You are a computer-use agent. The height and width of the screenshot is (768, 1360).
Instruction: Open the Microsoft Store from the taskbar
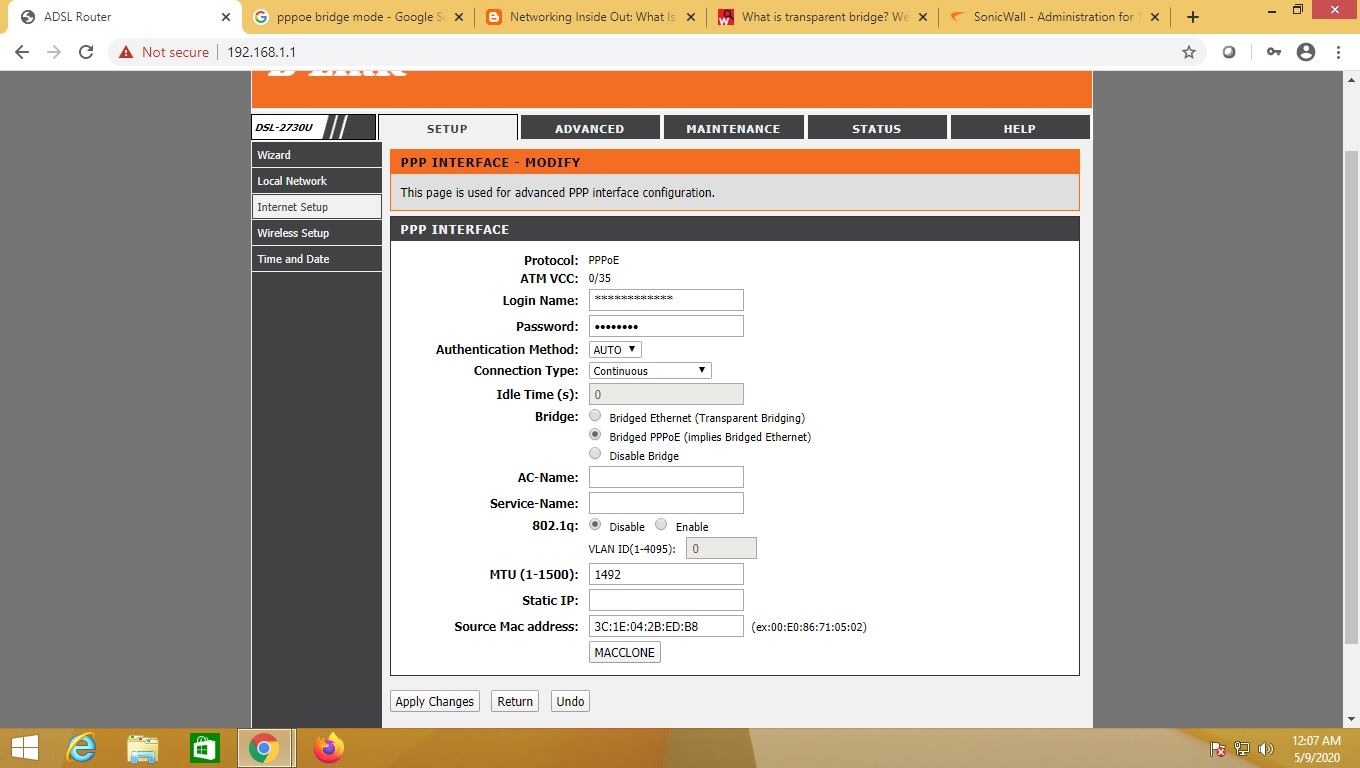pos(204,747)
